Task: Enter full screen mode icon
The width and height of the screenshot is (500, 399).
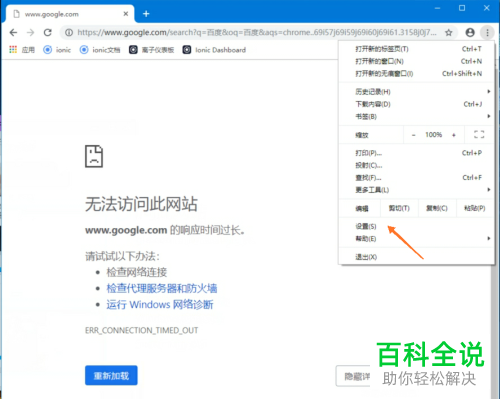Action: tap(479, 135)
